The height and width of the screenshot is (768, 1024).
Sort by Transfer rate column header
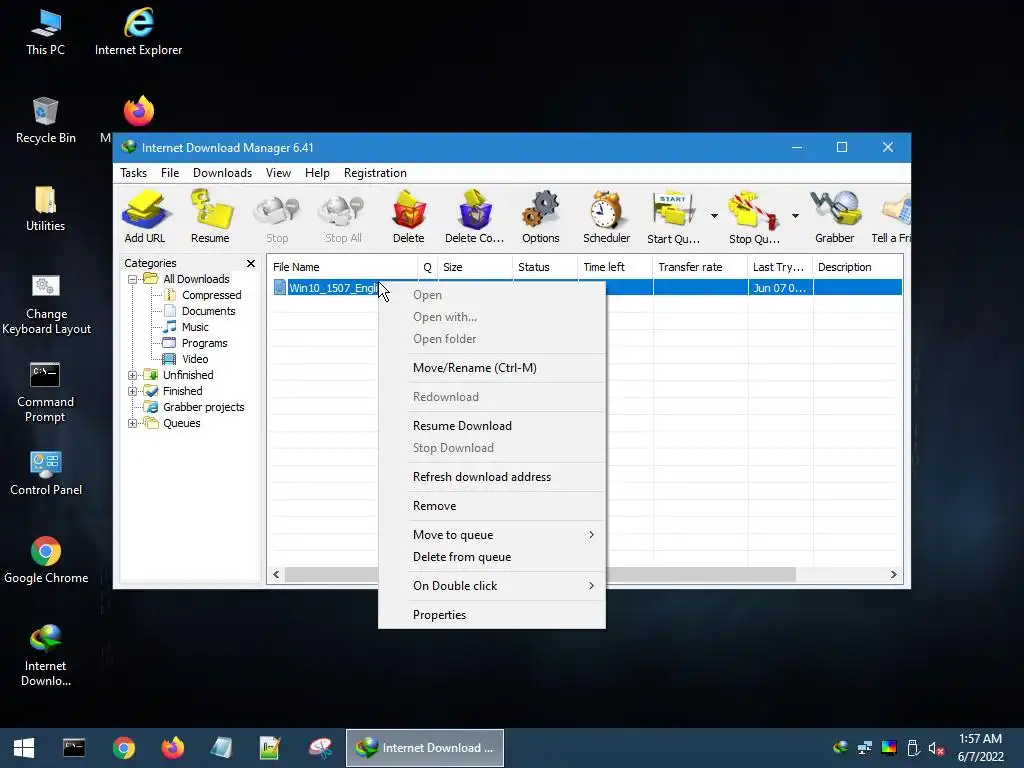[x=700, y=267]
